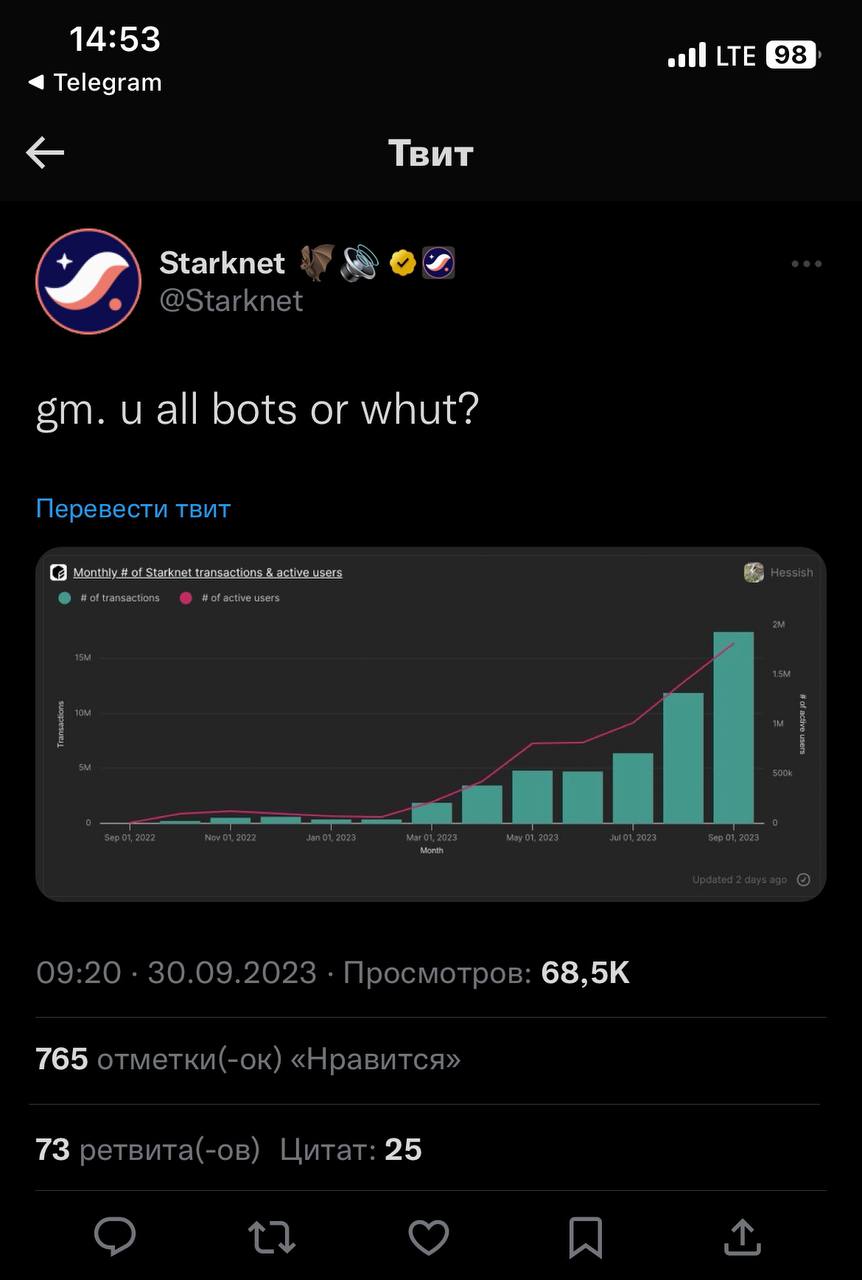The height and width of the screenshot is (1280, 862).
Task: Tap the Starknet display name
Action: pos(222,263)
